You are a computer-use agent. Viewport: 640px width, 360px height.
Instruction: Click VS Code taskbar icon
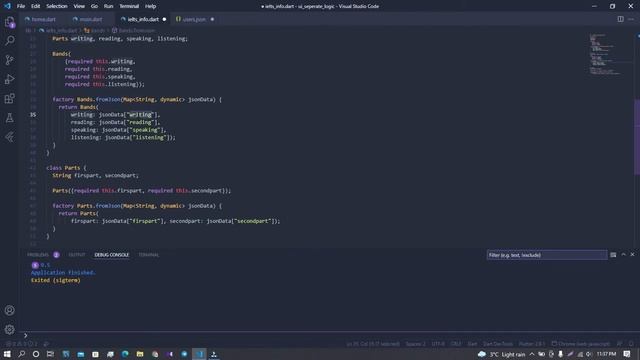pos(199,354)
